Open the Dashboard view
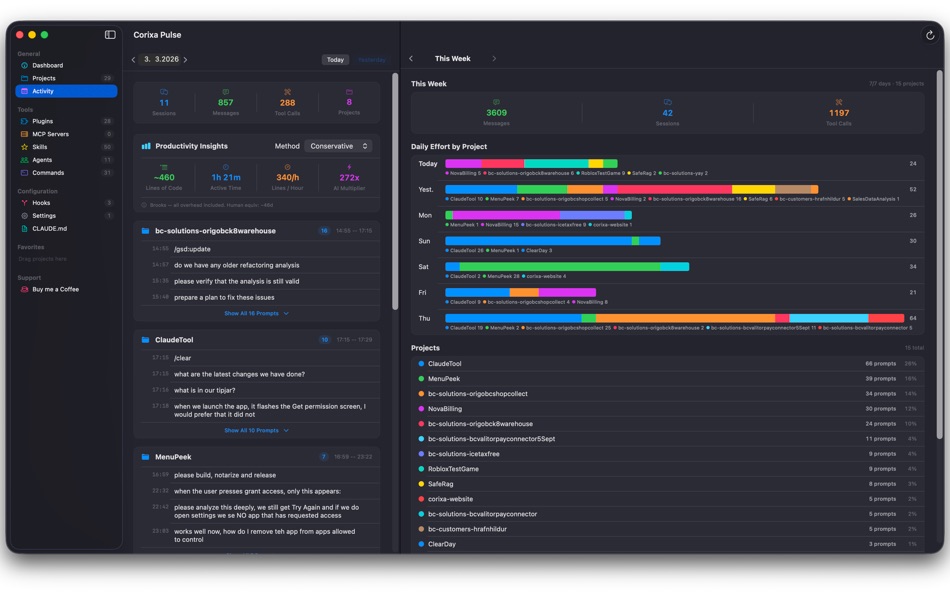 [47, 65]
